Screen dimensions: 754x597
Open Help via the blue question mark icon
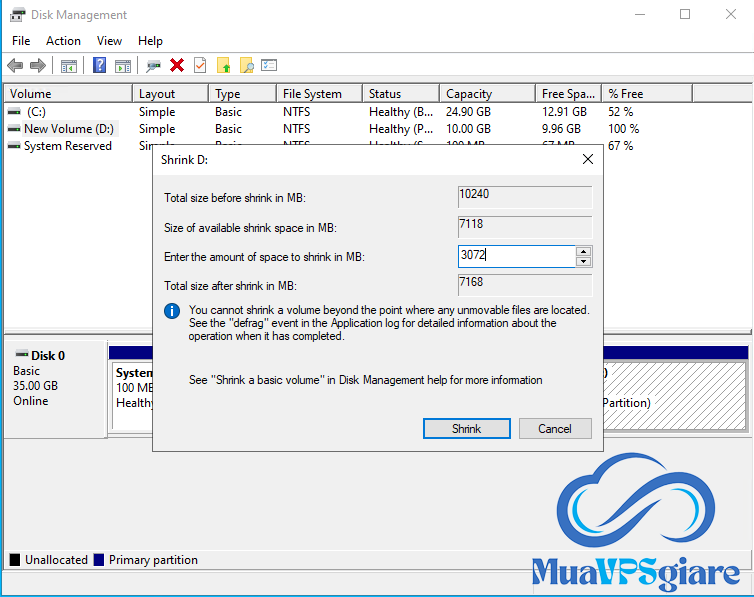pyautogui.click(x=100, y=65)
